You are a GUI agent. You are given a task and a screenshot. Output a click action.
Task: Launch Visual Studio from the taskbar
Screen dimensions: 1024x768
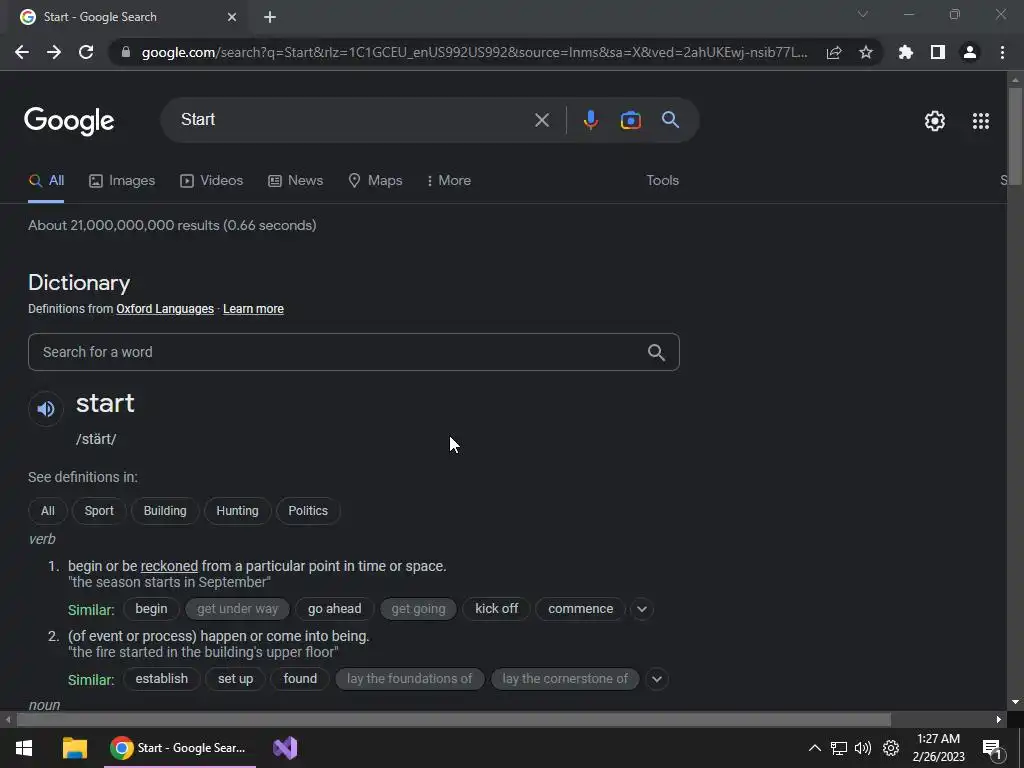click(x=285, y=748)
